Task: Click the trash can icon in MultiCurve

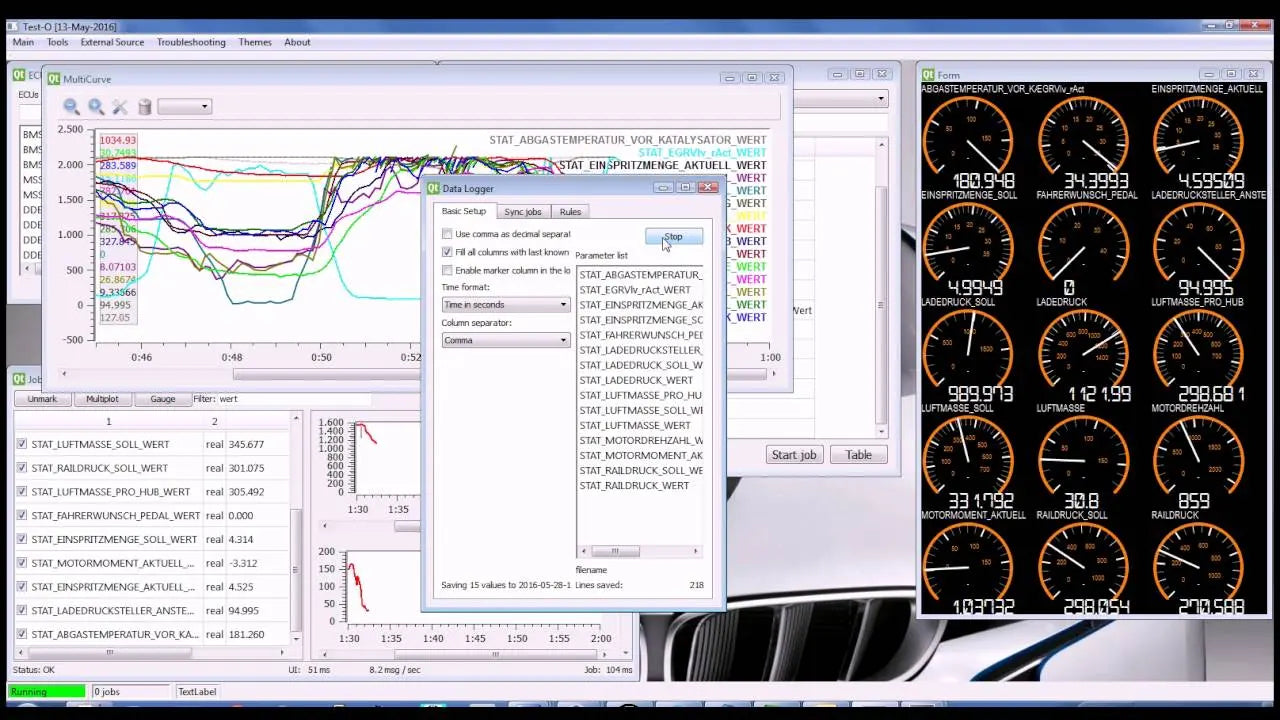Action: [144, 107]
